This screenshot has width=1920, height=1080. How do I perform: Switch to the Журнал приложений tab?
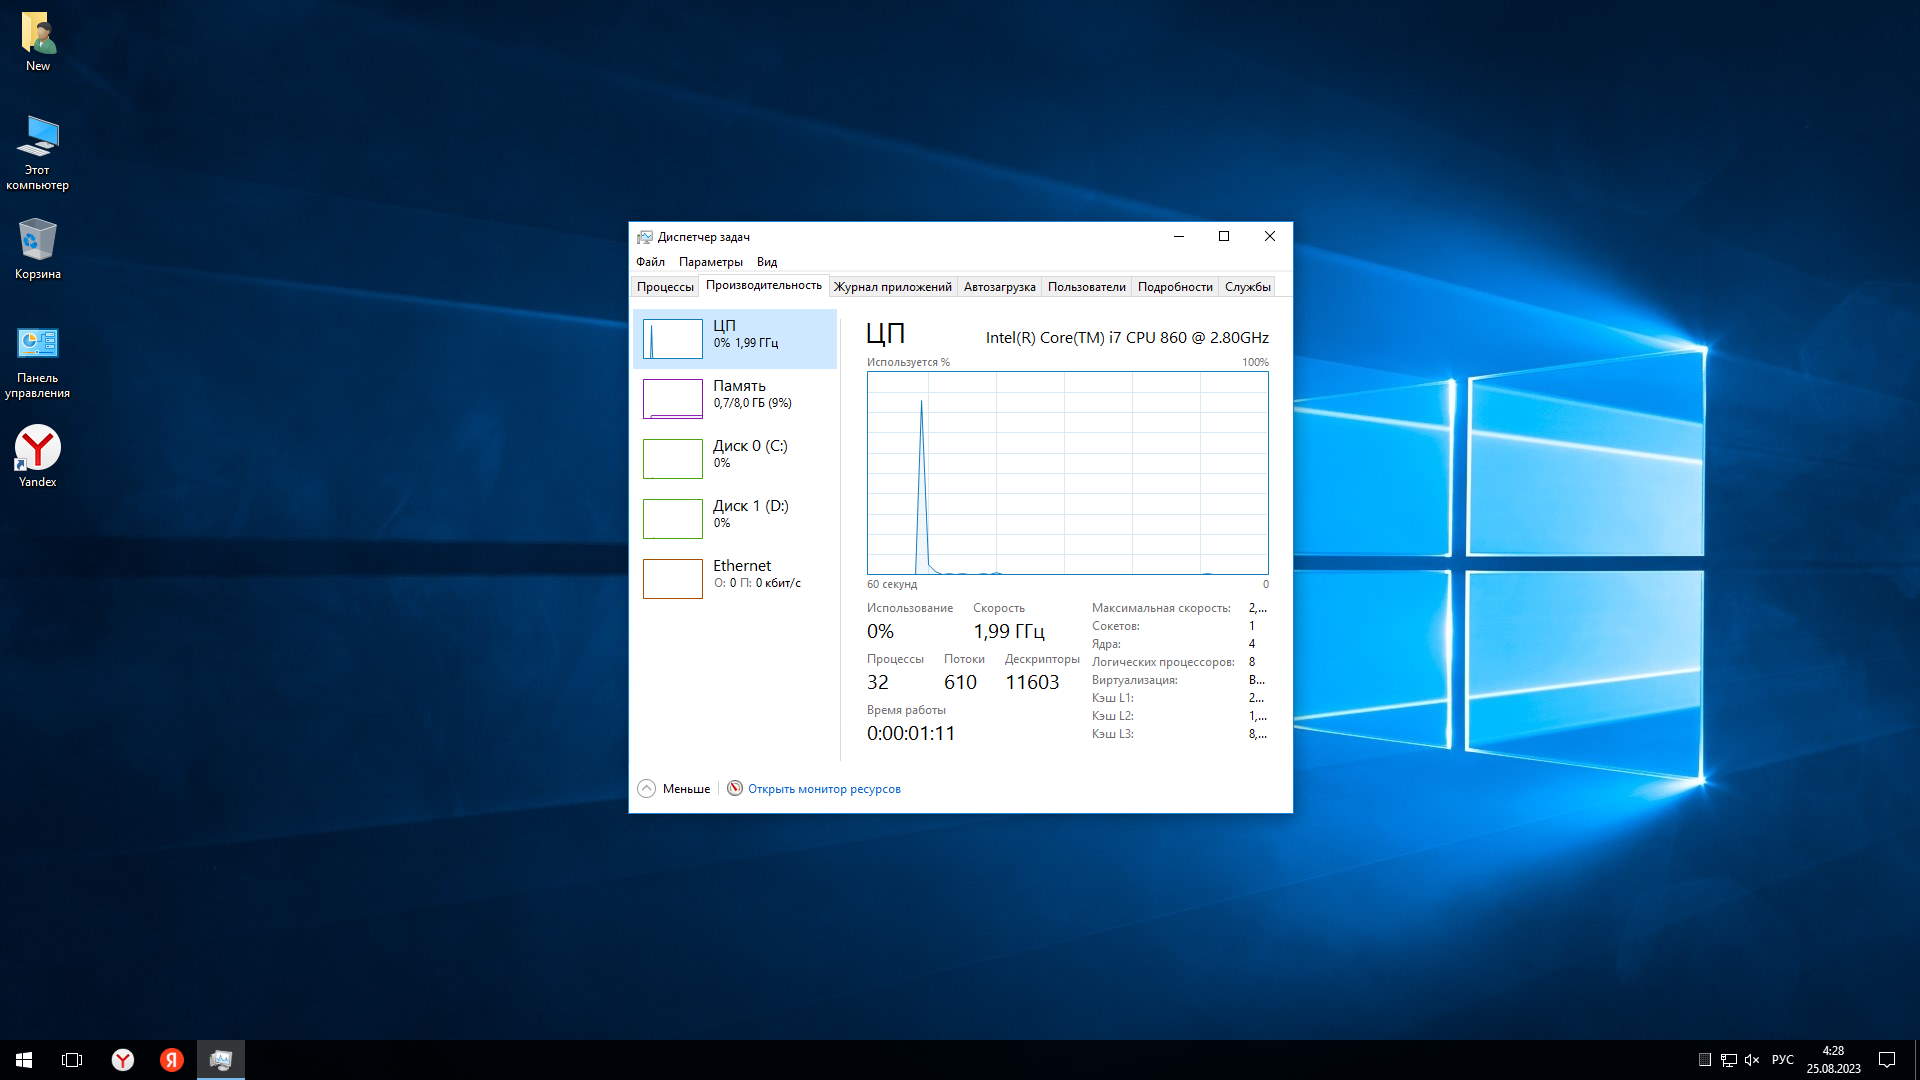click(x=892, y=287)
